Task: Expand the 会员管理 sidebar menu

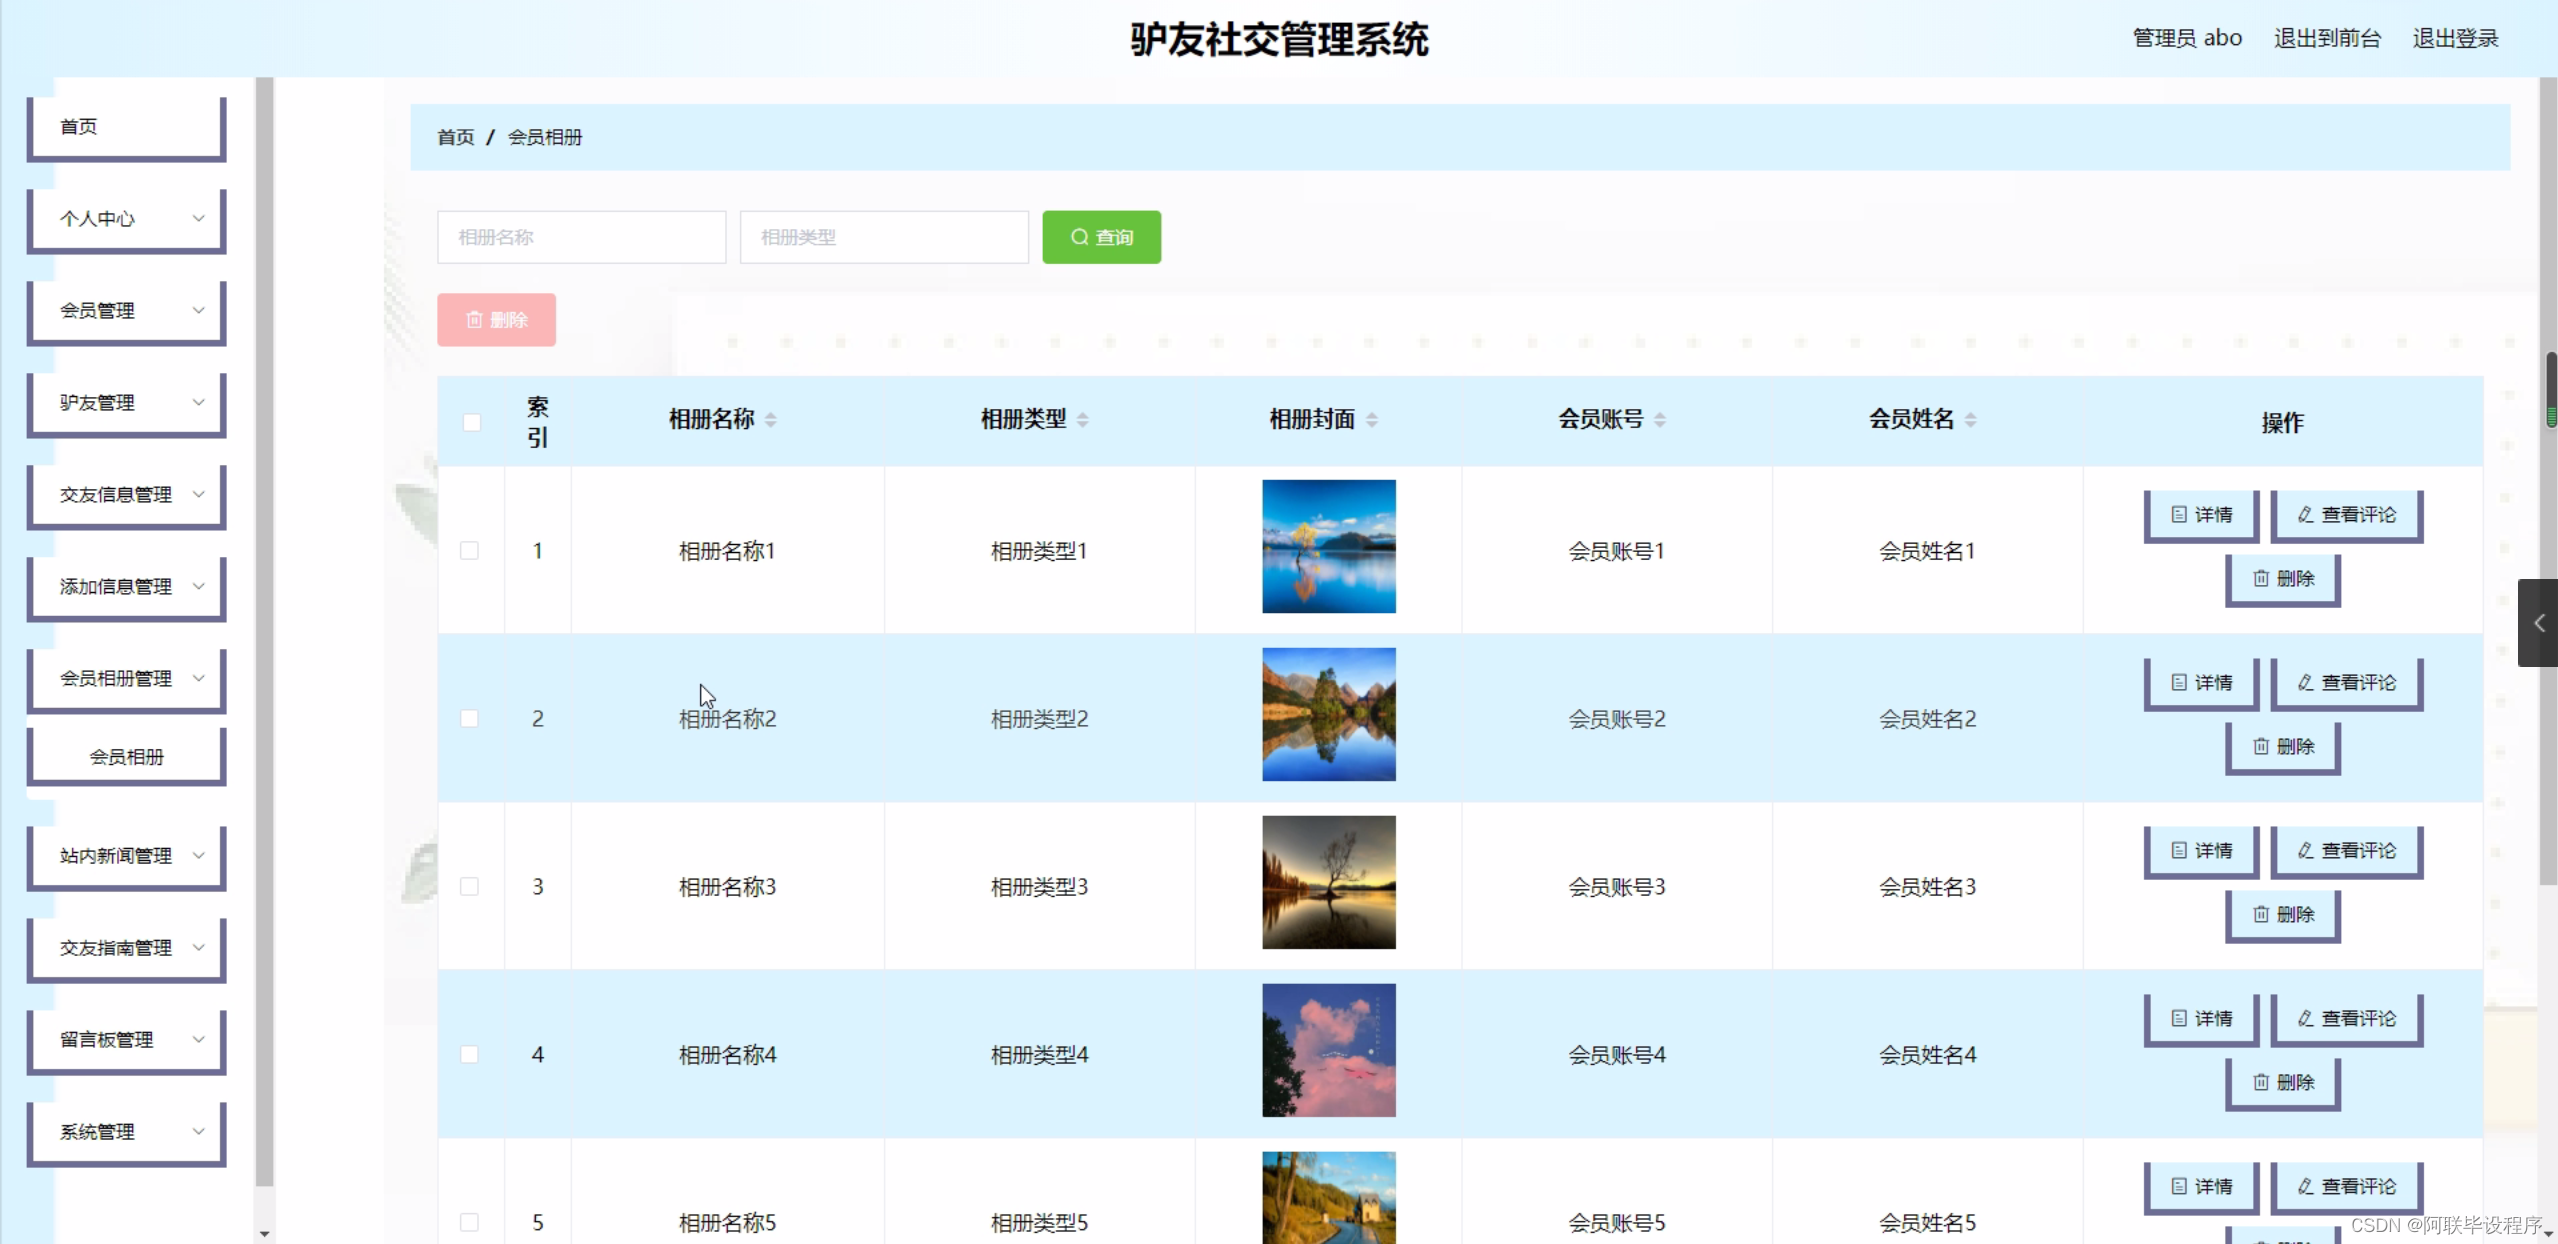Action: pos(126,310)
